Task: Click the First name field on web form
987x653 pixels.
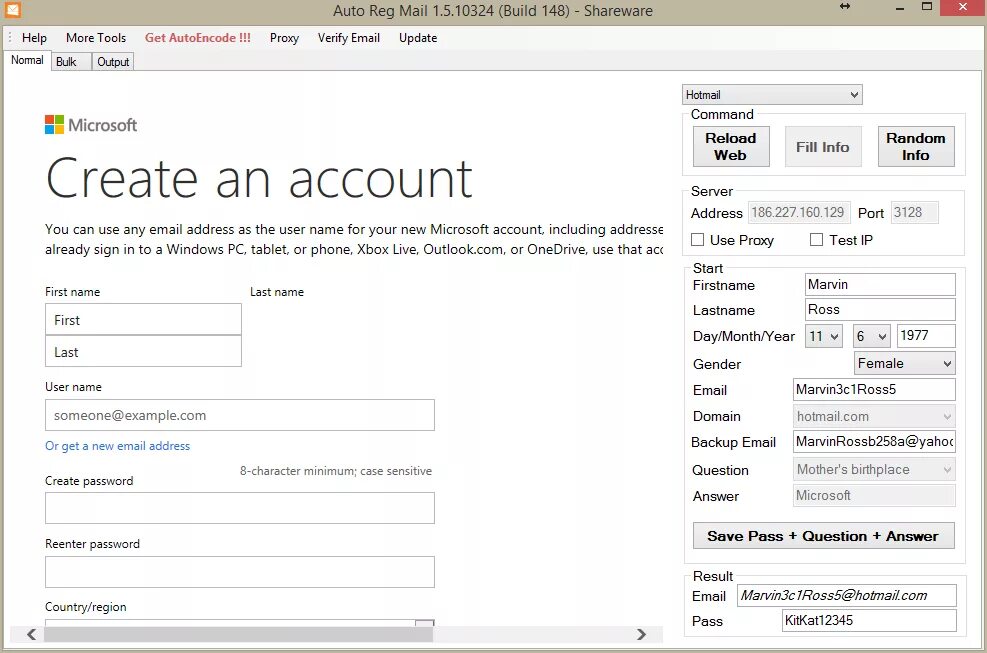Action: click(143, 320)
